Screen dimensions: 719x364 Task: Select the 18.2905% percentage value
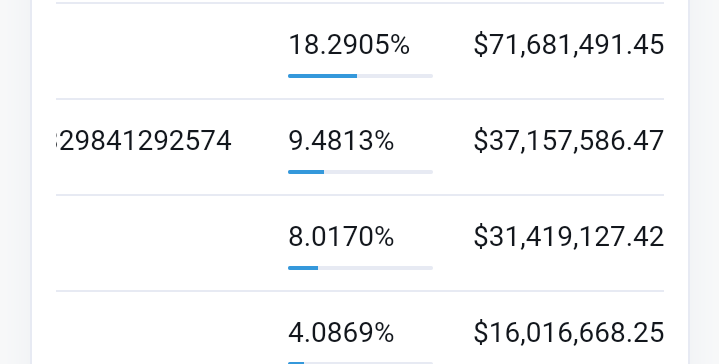click(349, 45)
